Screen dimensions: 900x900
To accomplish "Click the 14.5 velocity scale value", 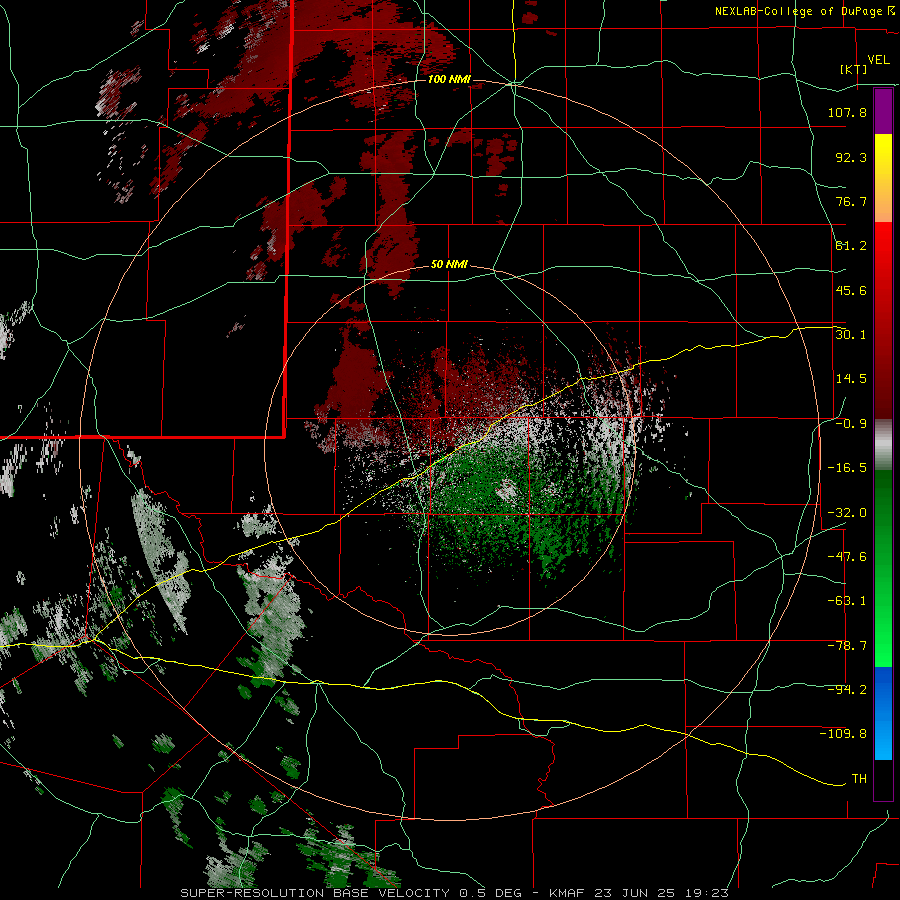I will pyautogui.click(x=851, y=379).
